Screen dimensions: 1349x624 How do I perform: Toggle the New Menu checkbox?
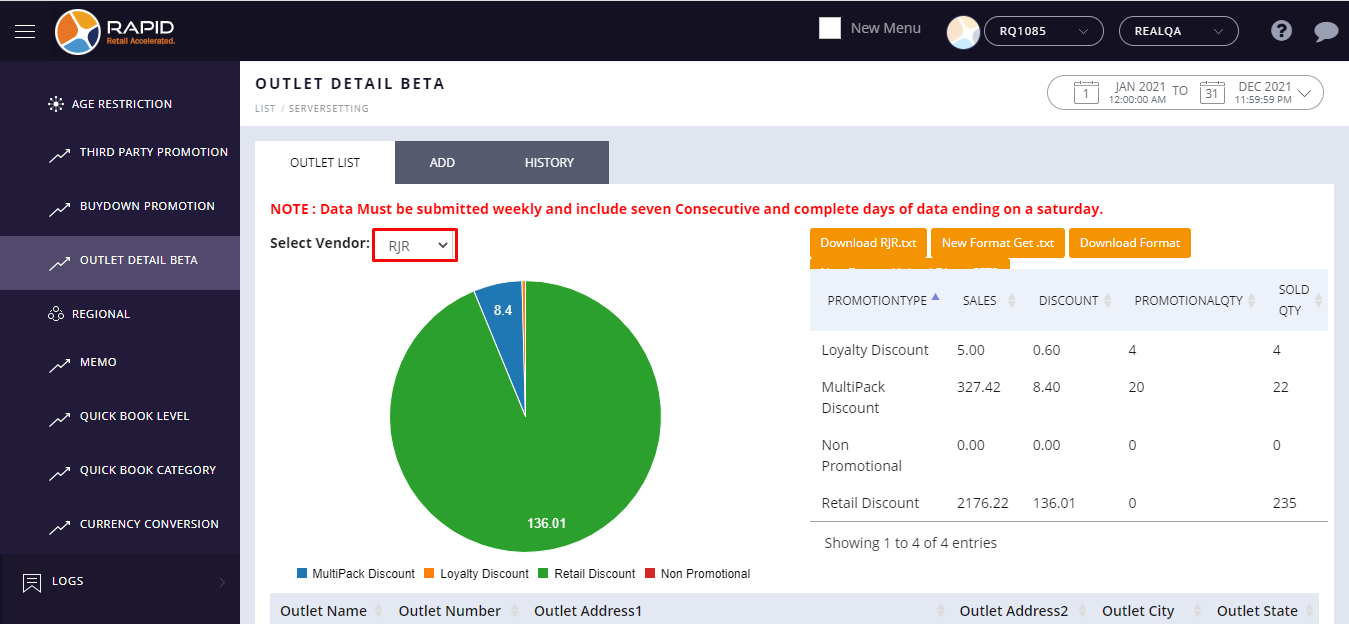[829, 28]
